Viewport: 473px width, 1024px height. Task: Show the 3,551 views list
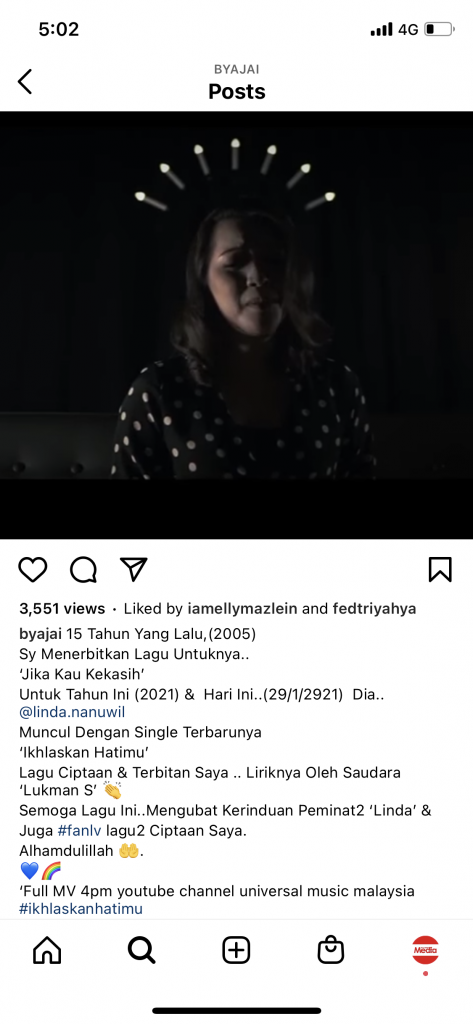coord(62,609)
